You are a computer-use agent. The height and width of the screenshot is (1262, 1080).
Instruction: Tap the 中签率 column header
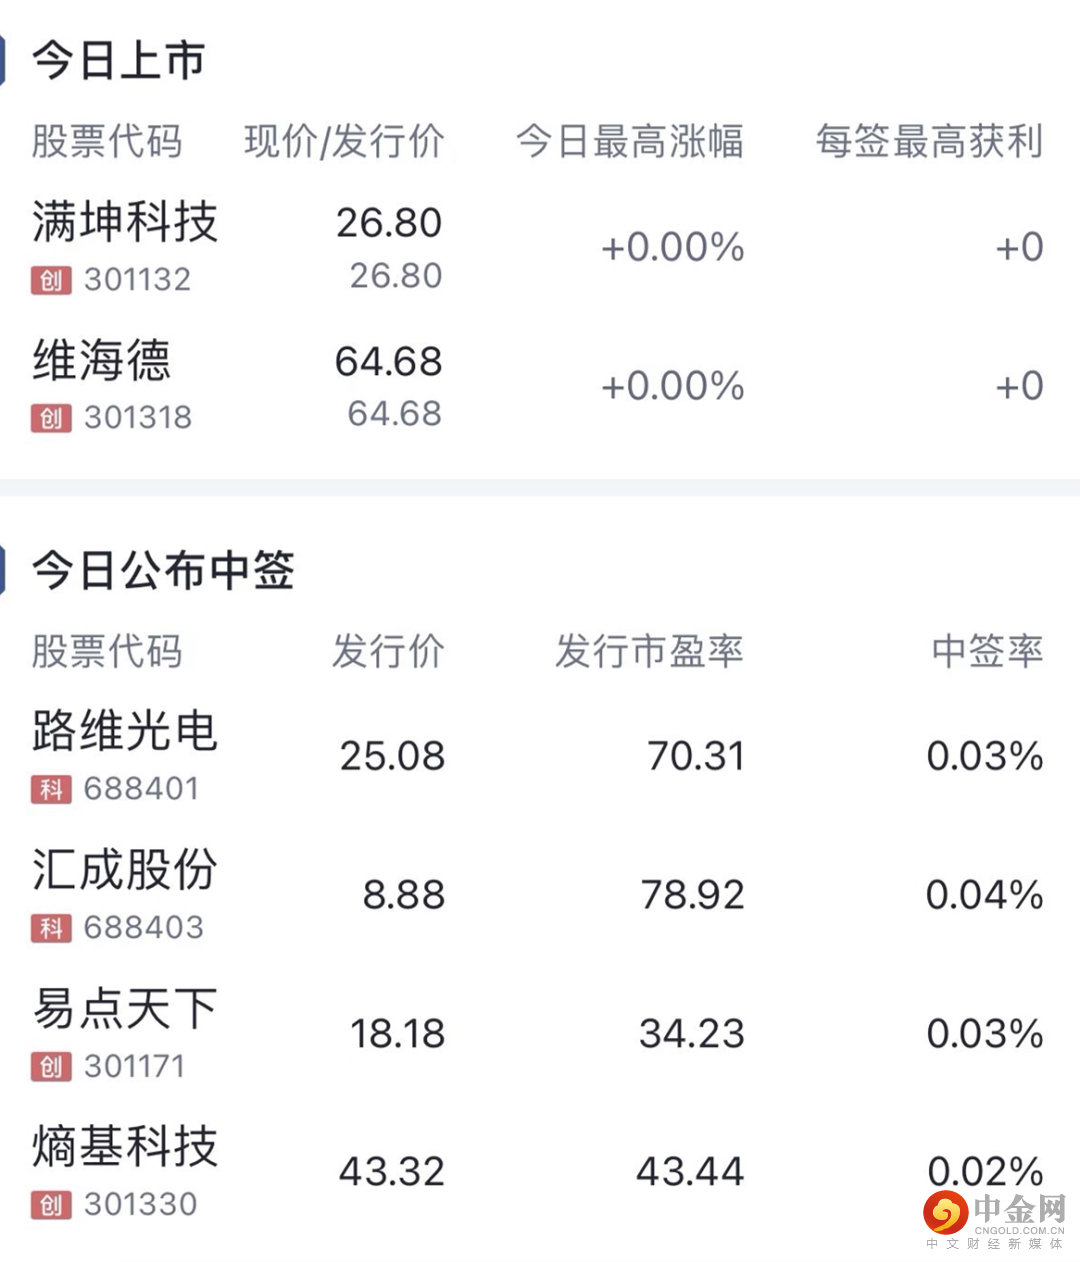[x=987, y=651]
